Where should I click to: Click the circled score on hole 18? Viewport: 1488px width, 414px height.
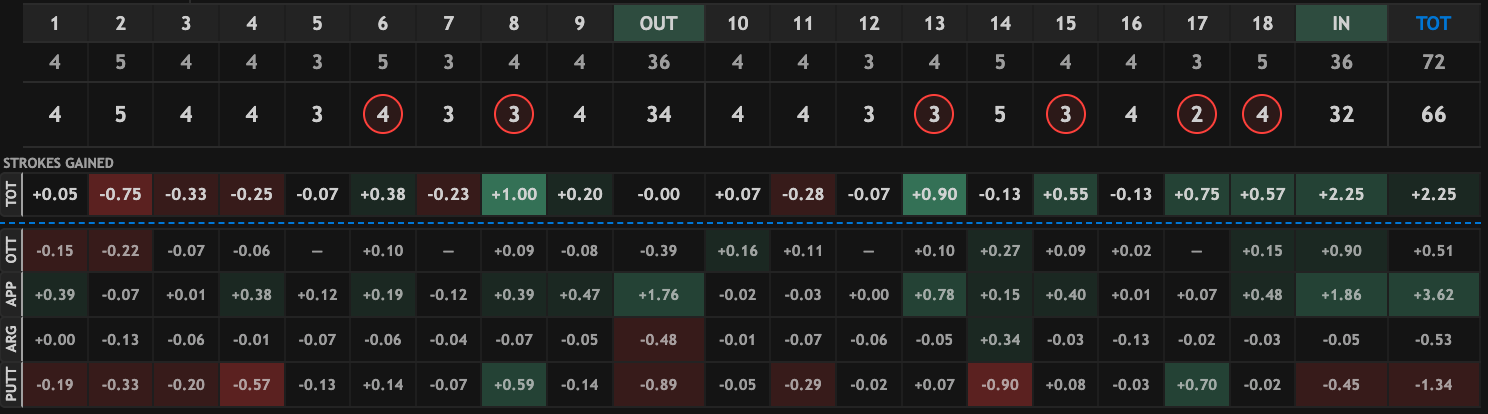click(1263, 115)
